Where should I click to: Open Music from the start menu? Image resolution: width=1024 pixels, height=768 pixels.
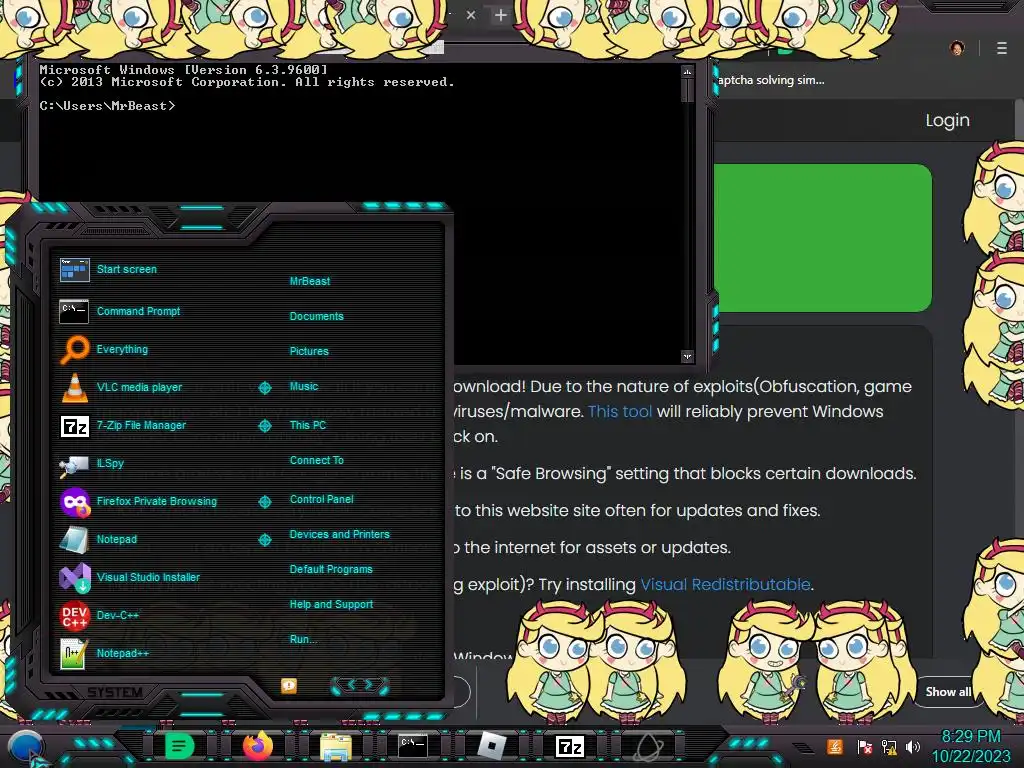click(304, 387)
